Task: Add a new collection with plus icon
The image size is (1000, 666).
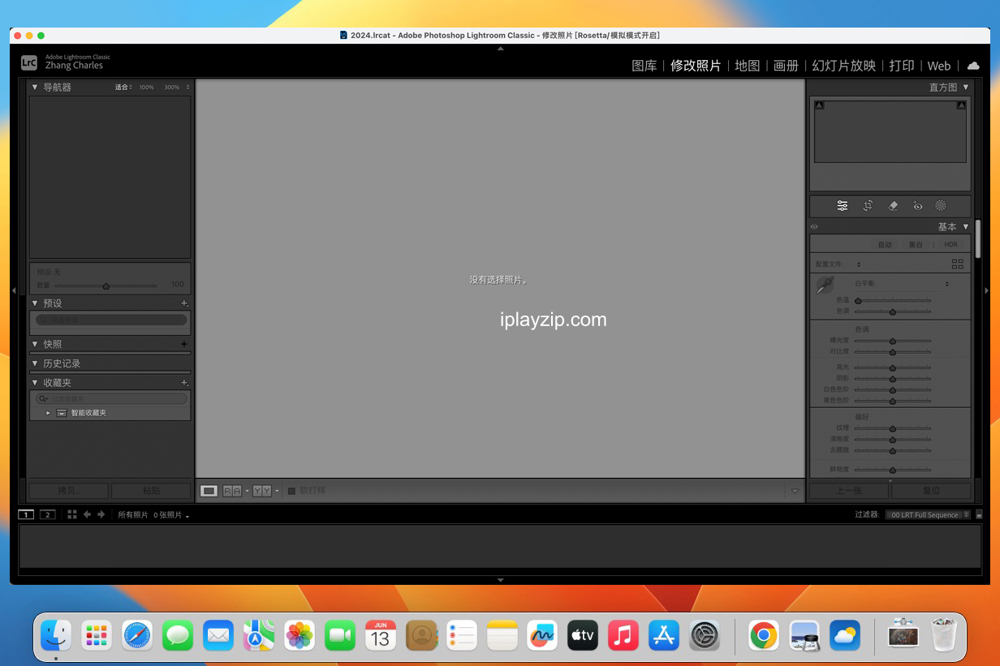Action: tap(184, 383)
